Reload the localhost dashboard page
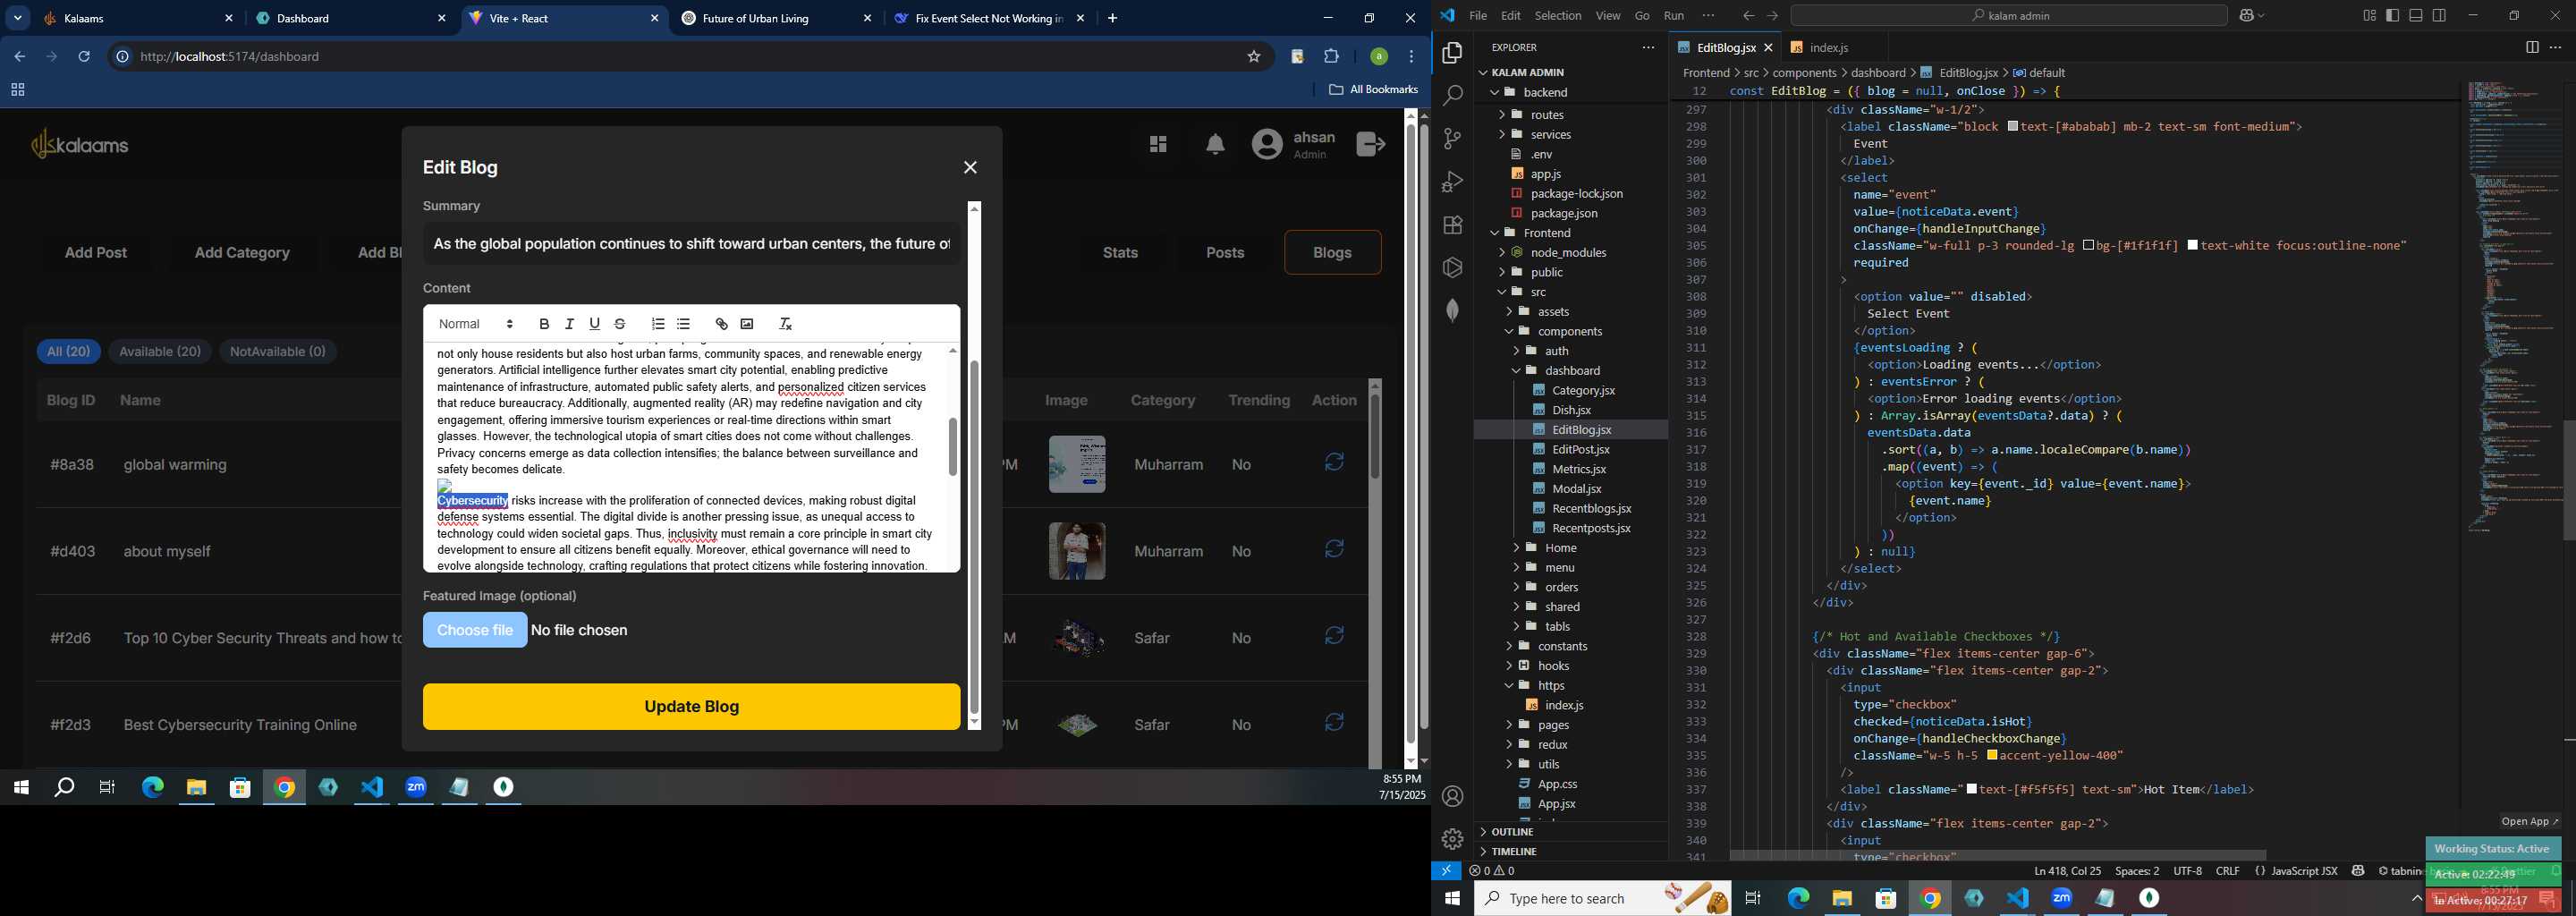 point(84,57)
